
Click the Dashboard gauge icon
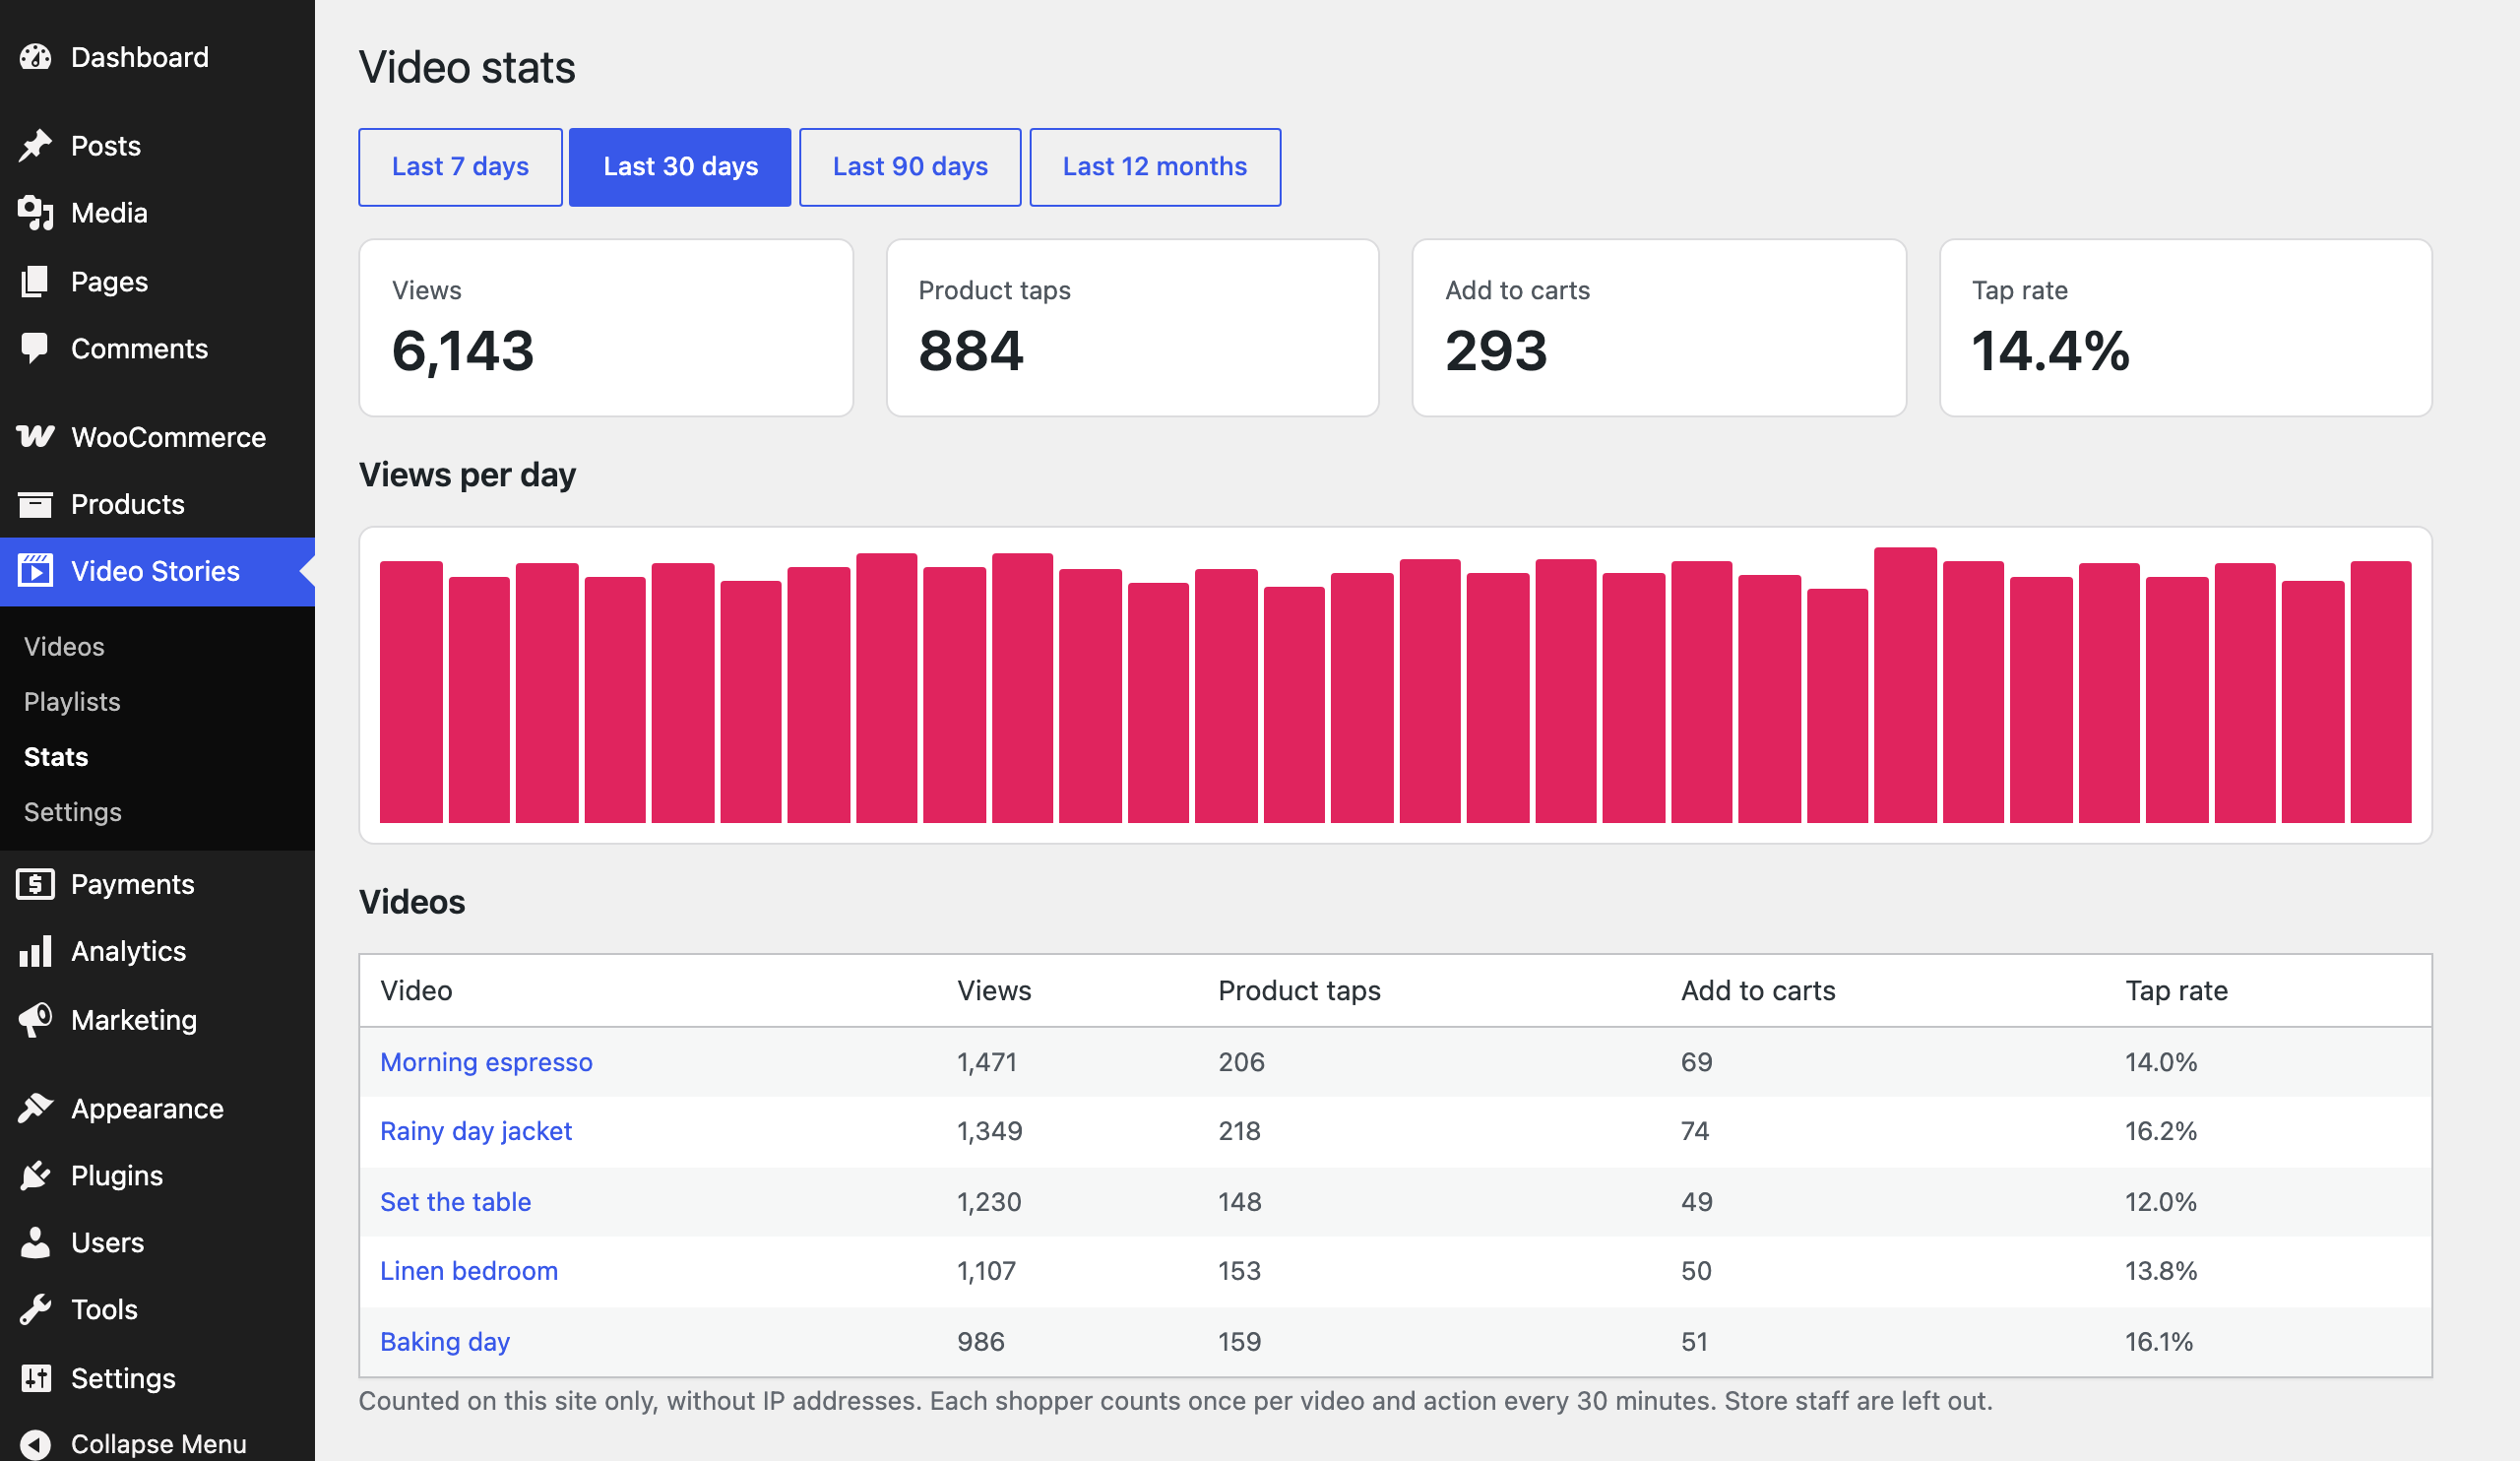tap(36, 57)
